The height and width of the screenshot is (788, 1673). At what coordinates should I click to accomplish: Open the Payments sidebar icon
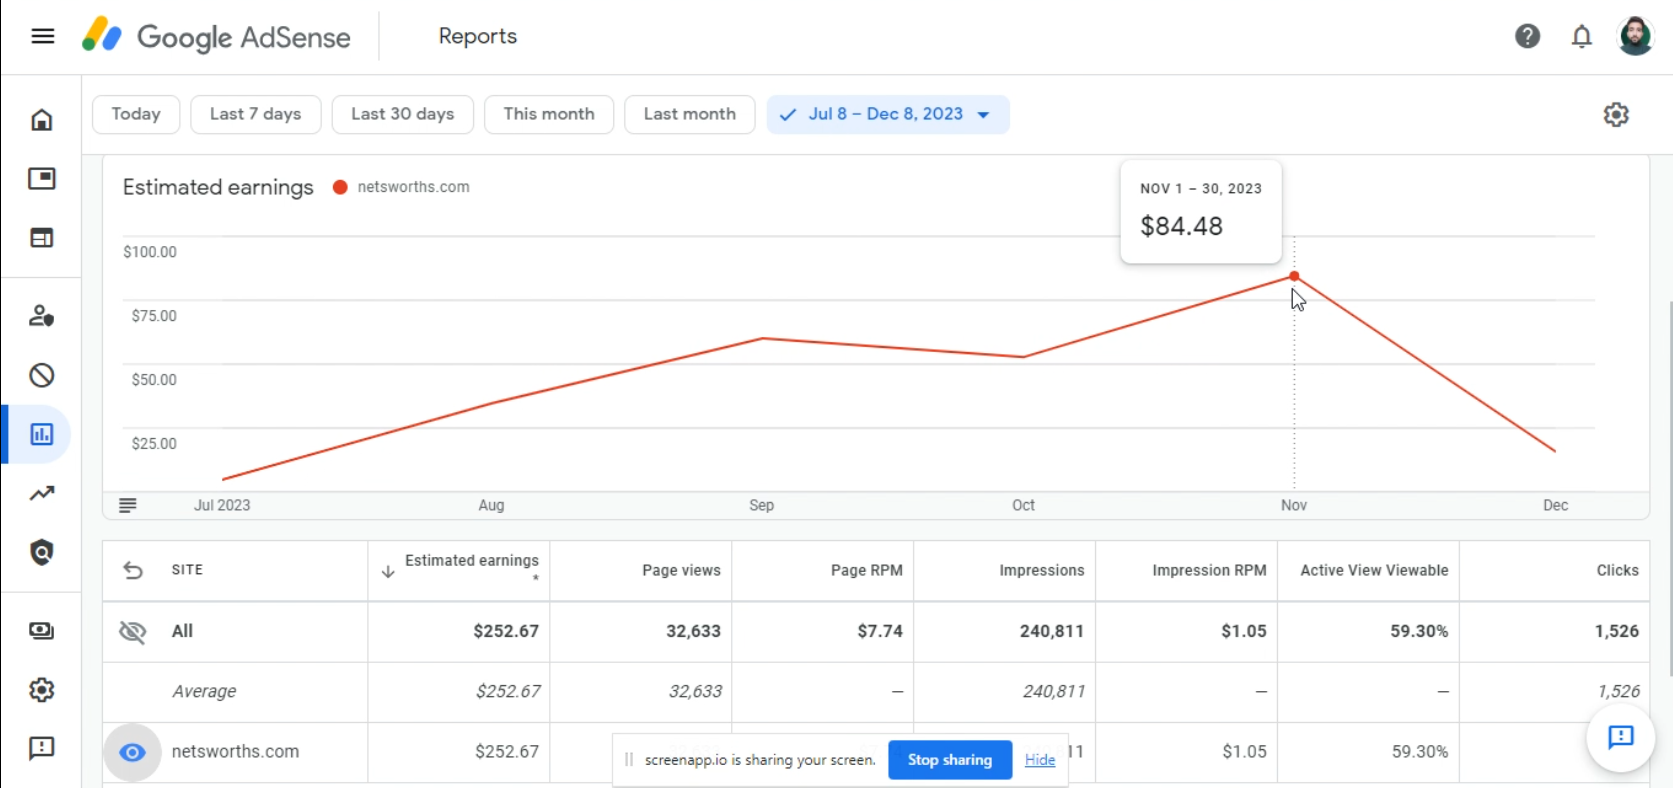[42, 630]
